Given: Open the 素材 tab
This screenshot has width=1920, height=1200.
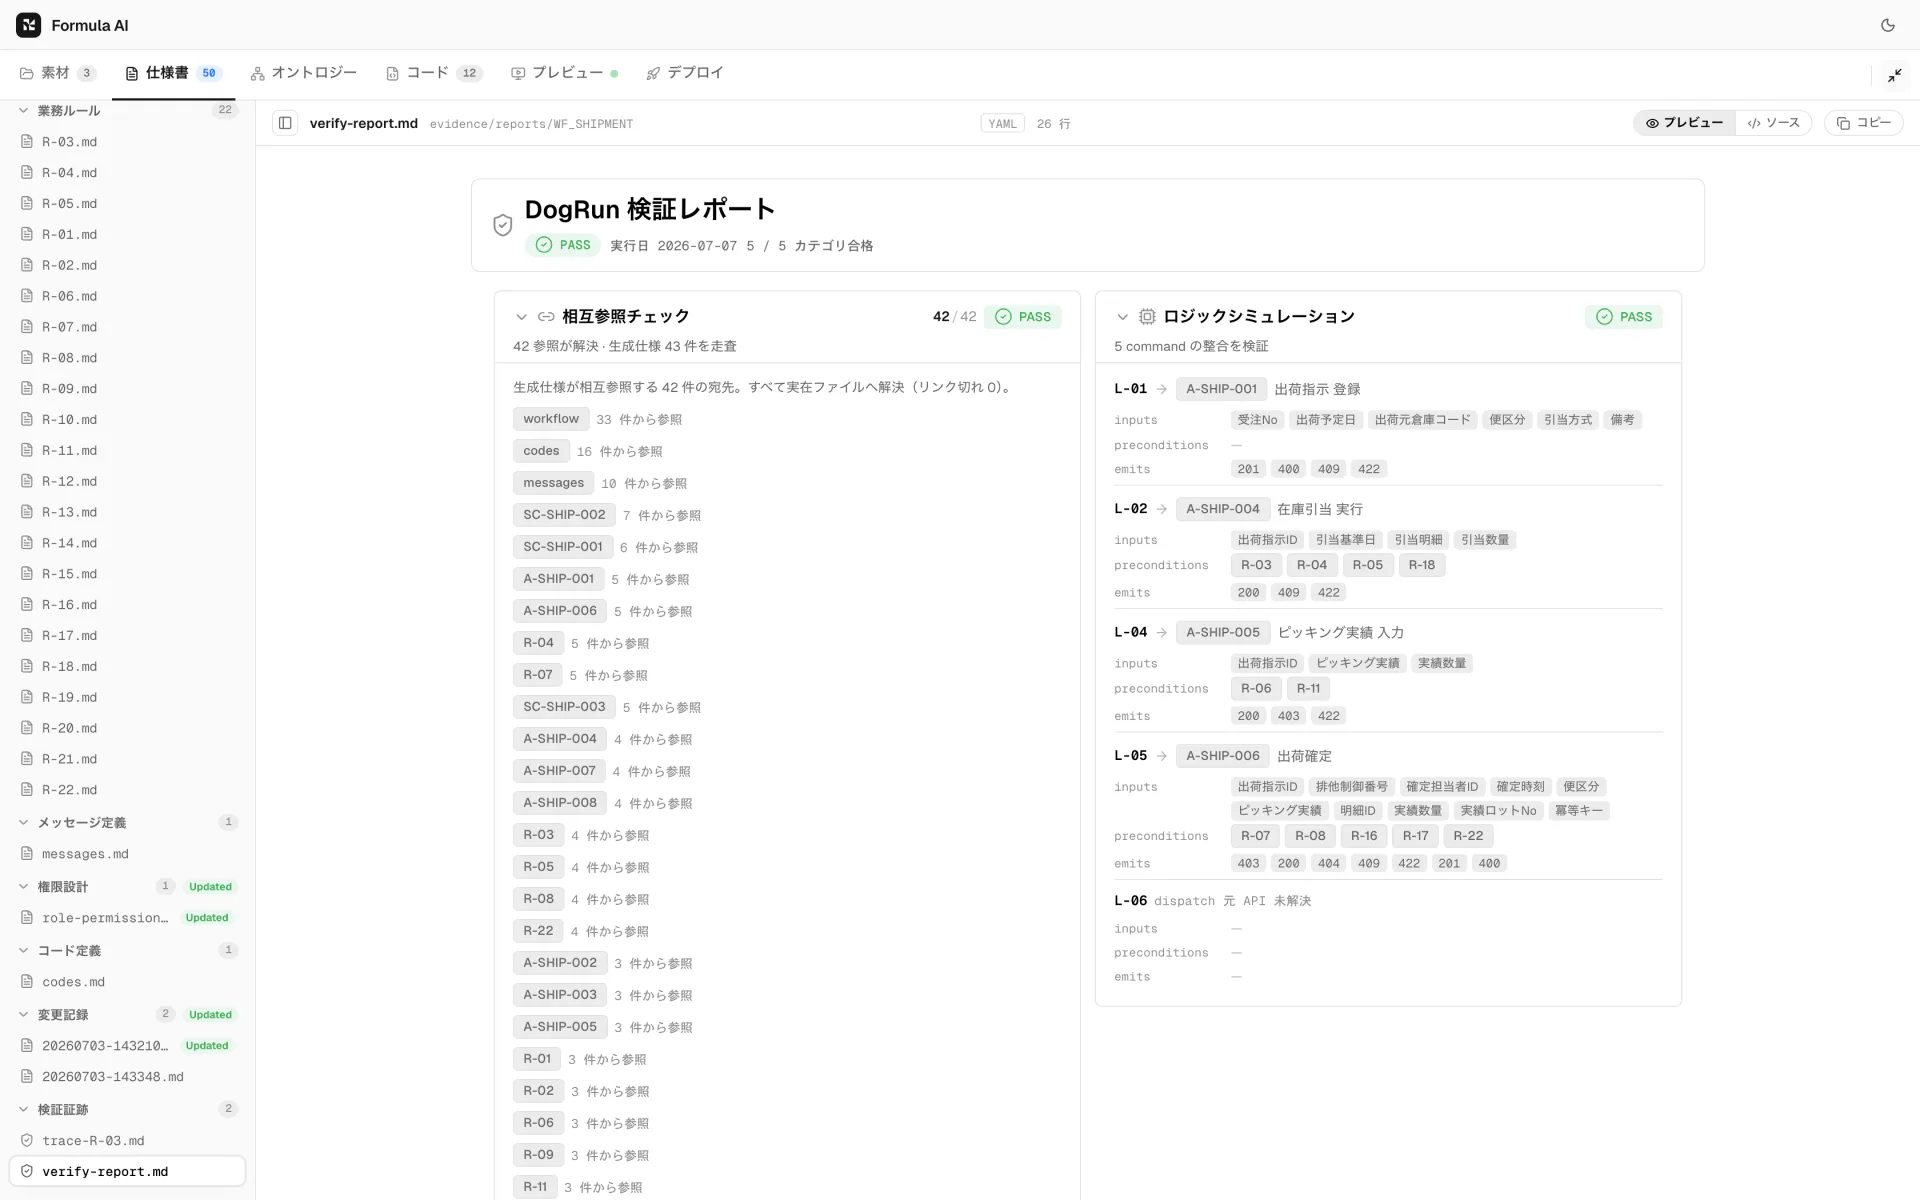Looking at the screenshot, I should [57, 73].
